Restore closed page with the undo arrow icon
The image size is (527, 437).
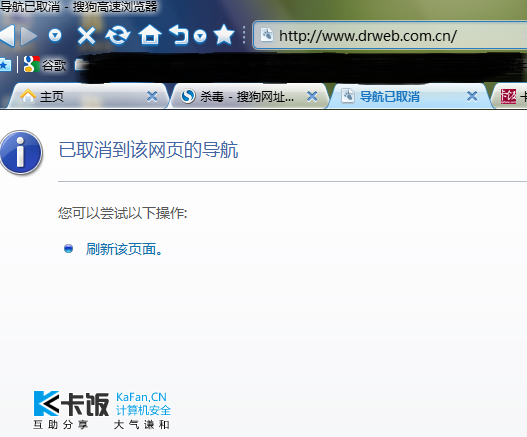coord(179,35)
